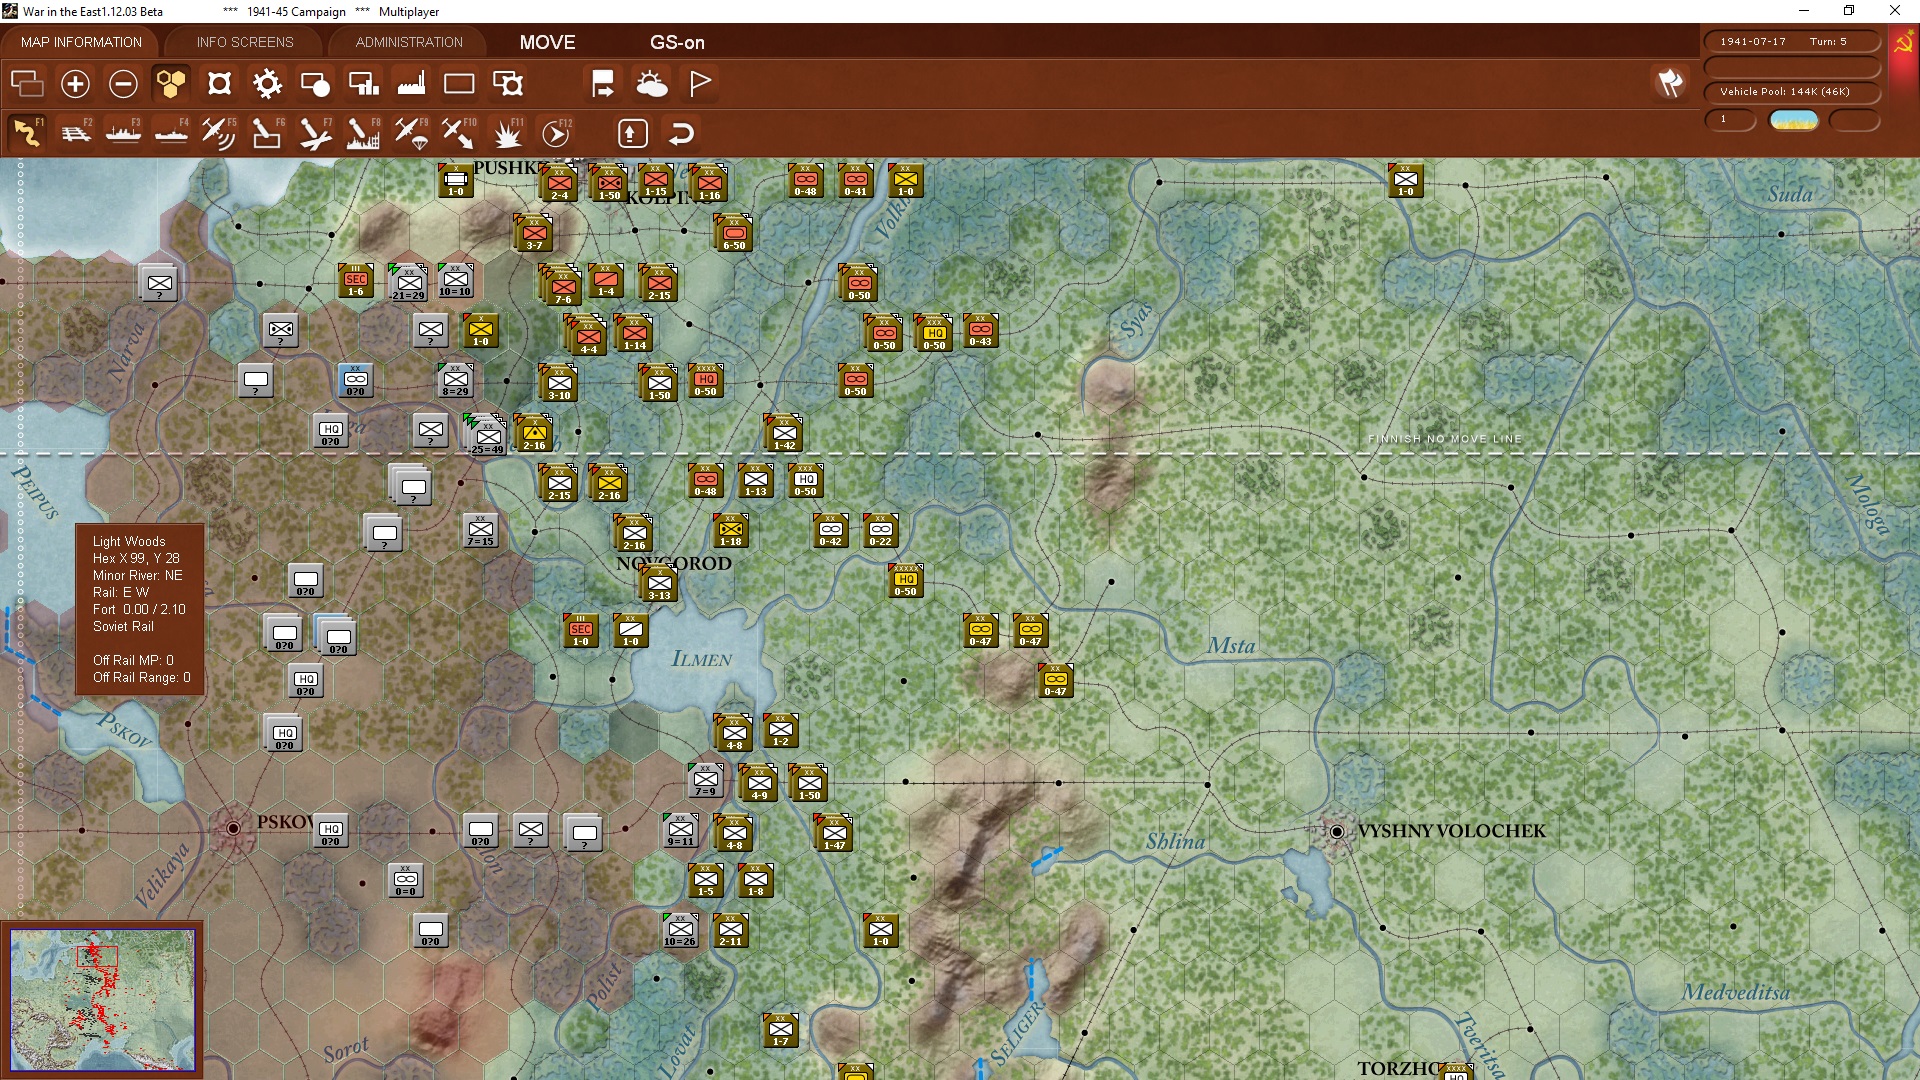Screen dimensions: 1920x1080
Task: Select German unit 21=29
Action: (409, 283)
